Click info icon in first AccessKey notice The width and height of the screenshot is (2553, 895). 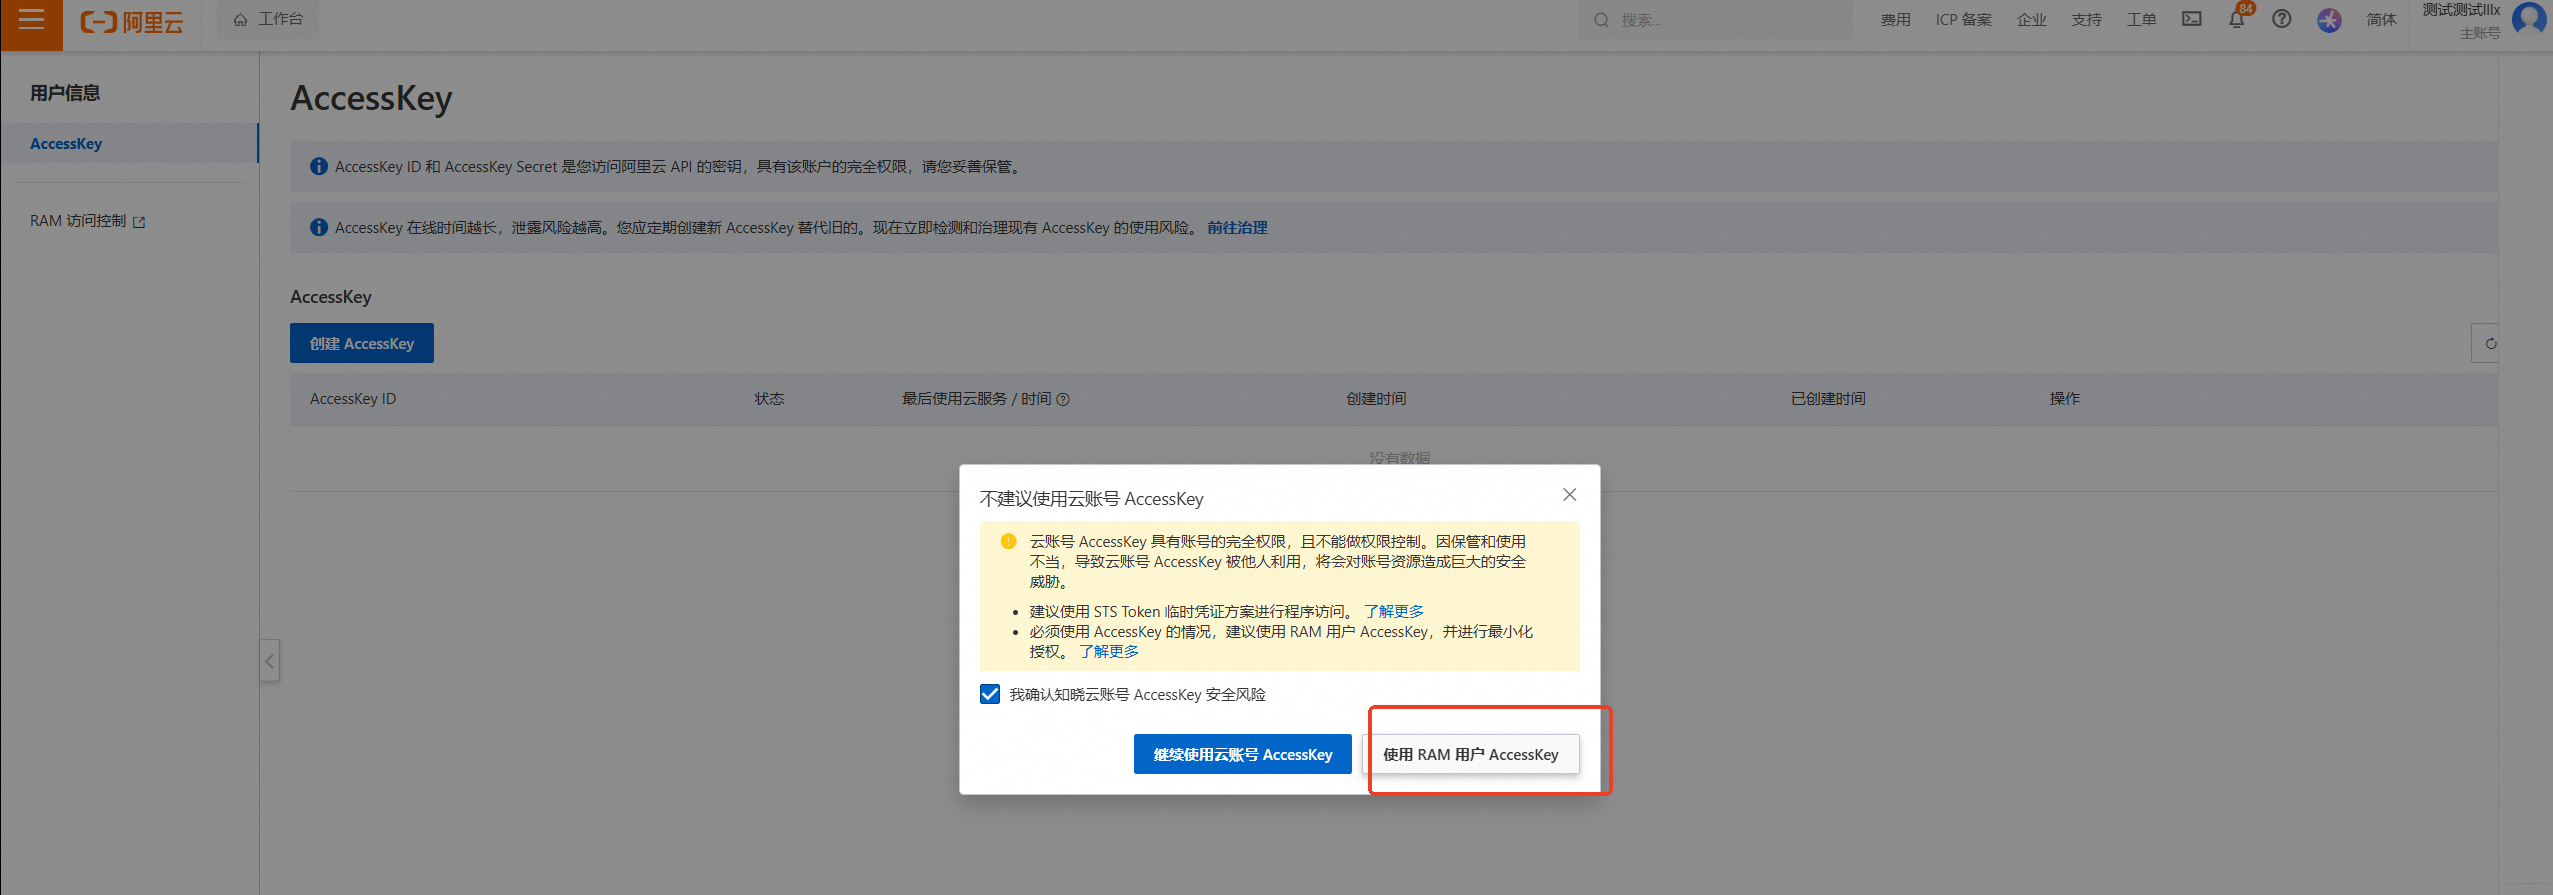(318, 166)
